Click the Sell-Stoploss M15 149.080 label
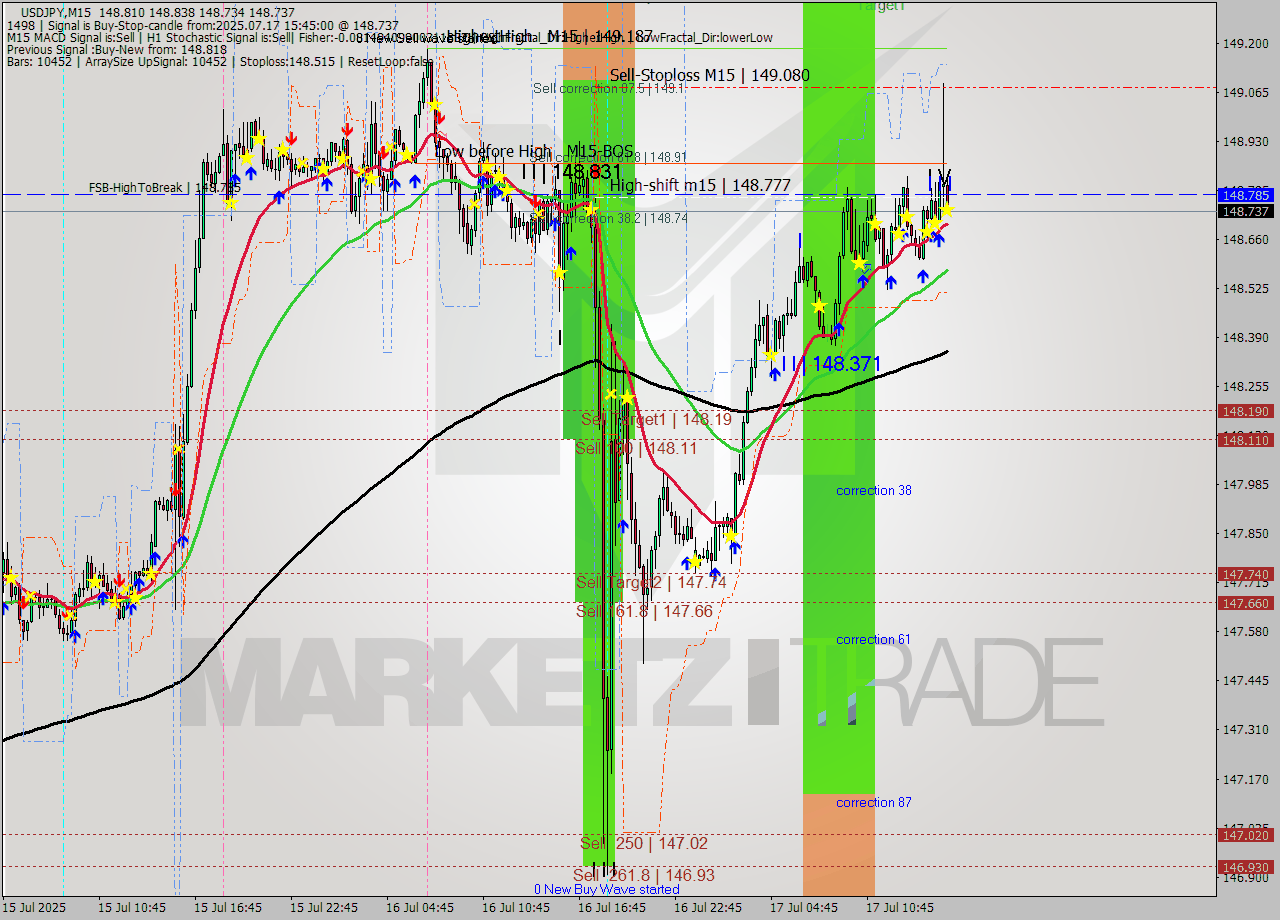 710,75
